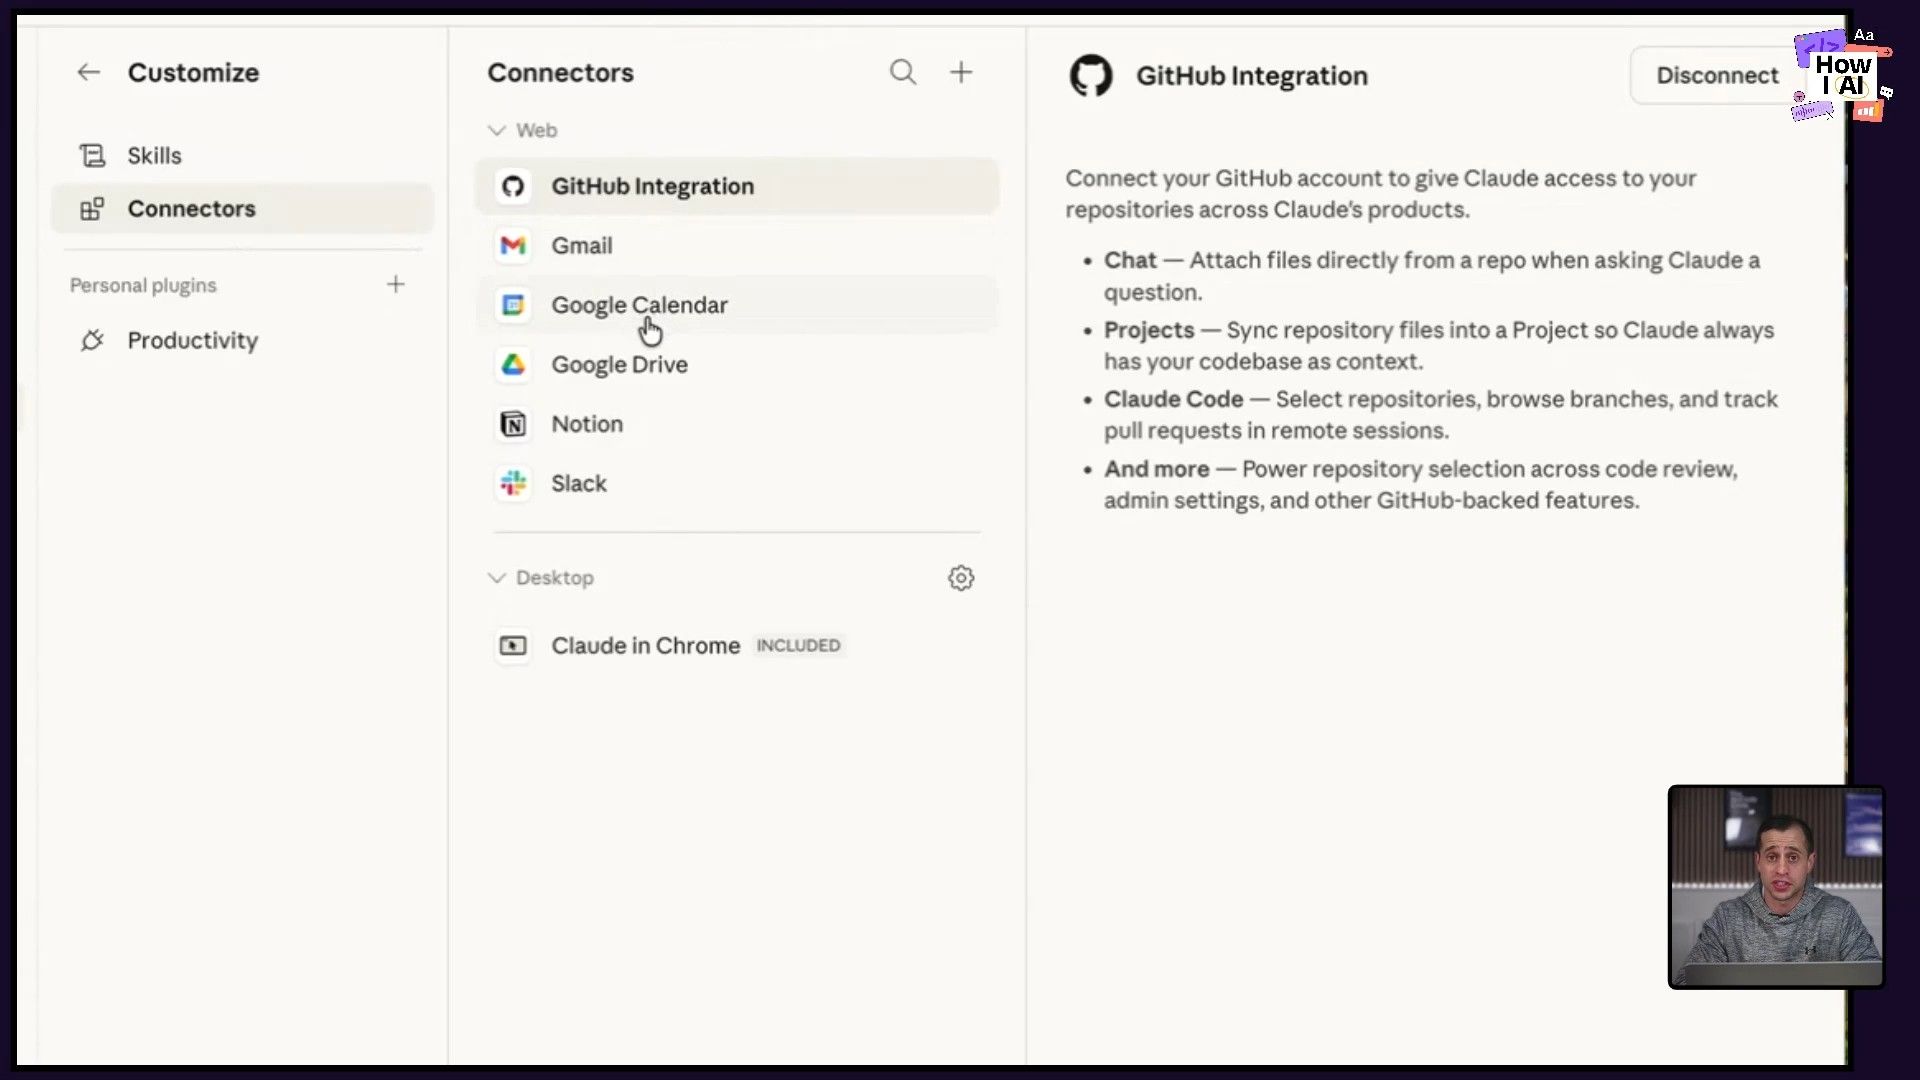Select the GitHub Integration connector

(x=737, y=187)
